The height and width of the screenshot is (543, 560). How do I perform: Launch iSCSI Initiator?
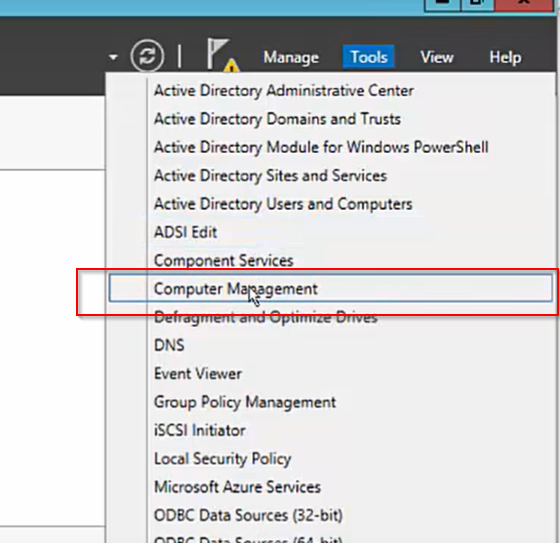[200, 430]
